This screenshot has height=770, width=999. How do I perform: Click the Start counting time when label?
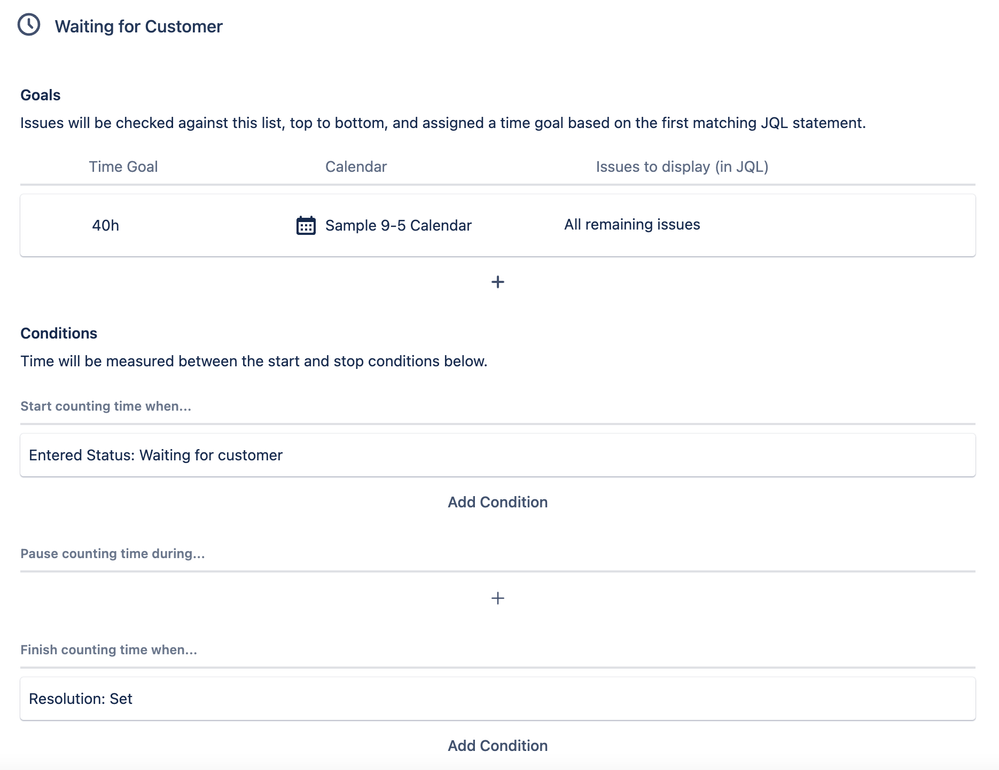[x=106, y=406]
